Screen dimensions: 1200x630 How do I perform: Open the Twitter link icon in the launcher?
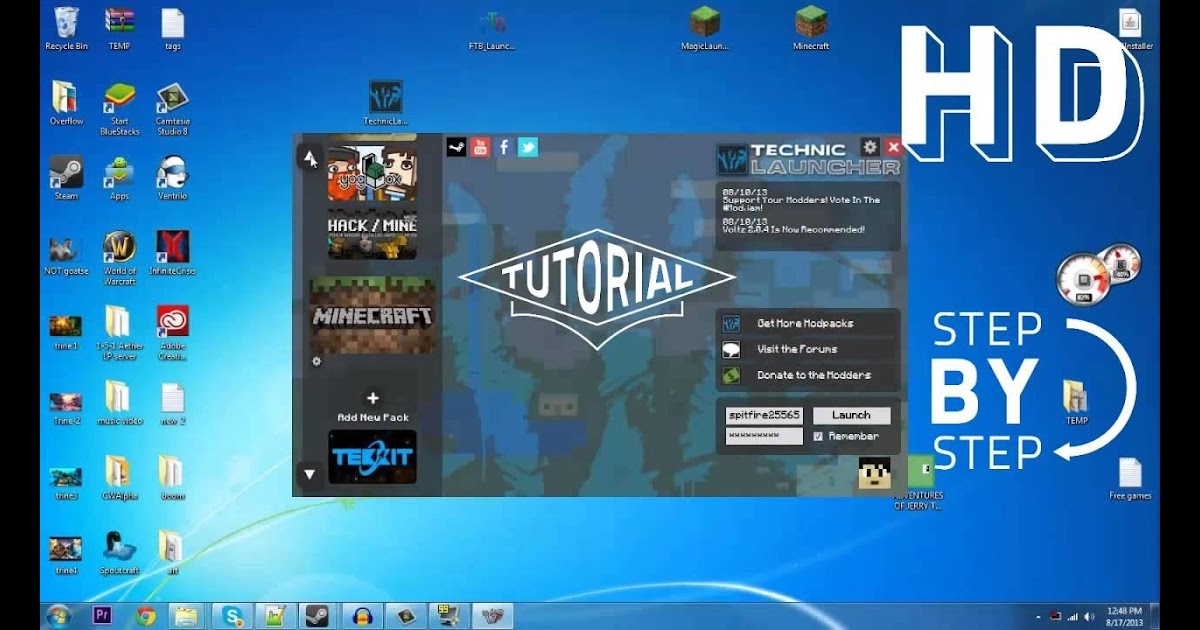tap(528, 147)
